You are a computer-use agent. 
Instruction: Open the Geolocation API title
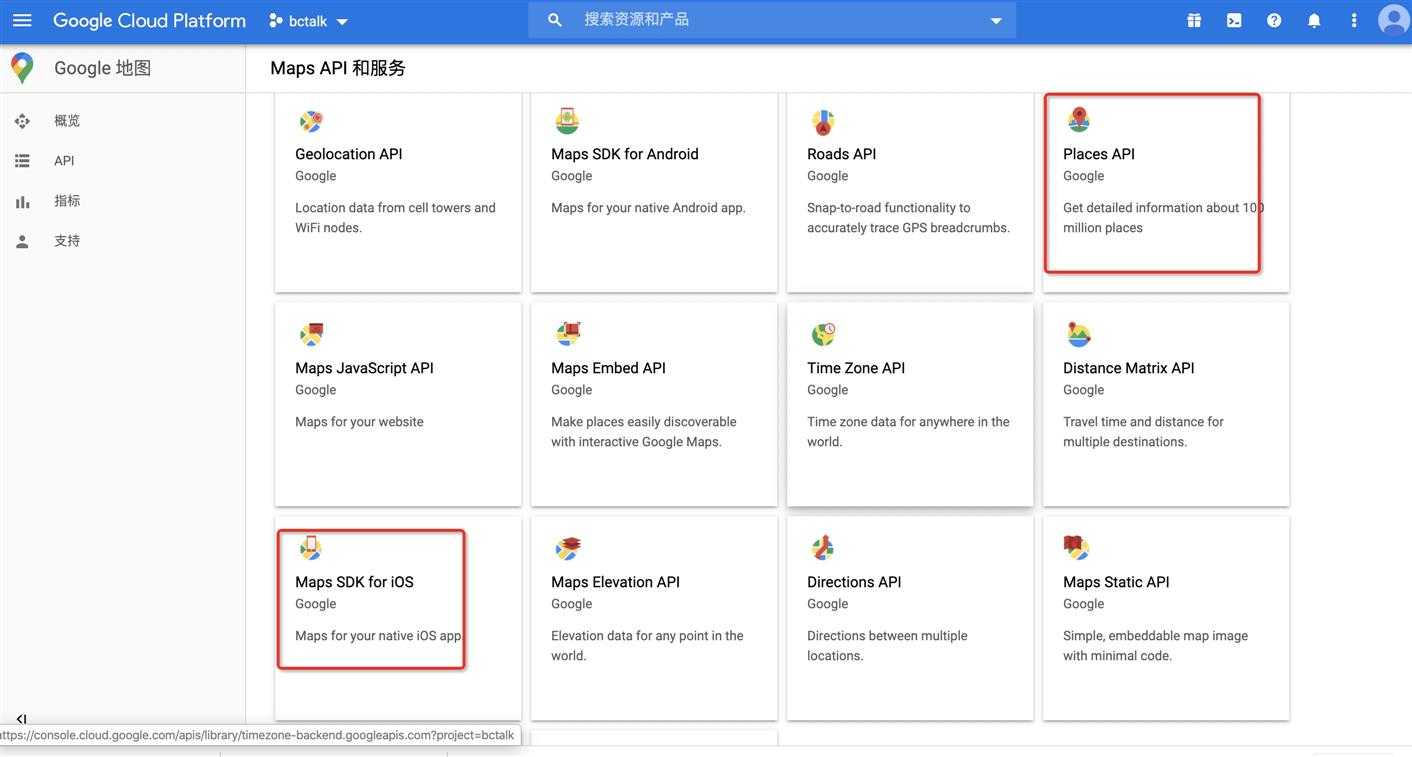pos(349,154)
